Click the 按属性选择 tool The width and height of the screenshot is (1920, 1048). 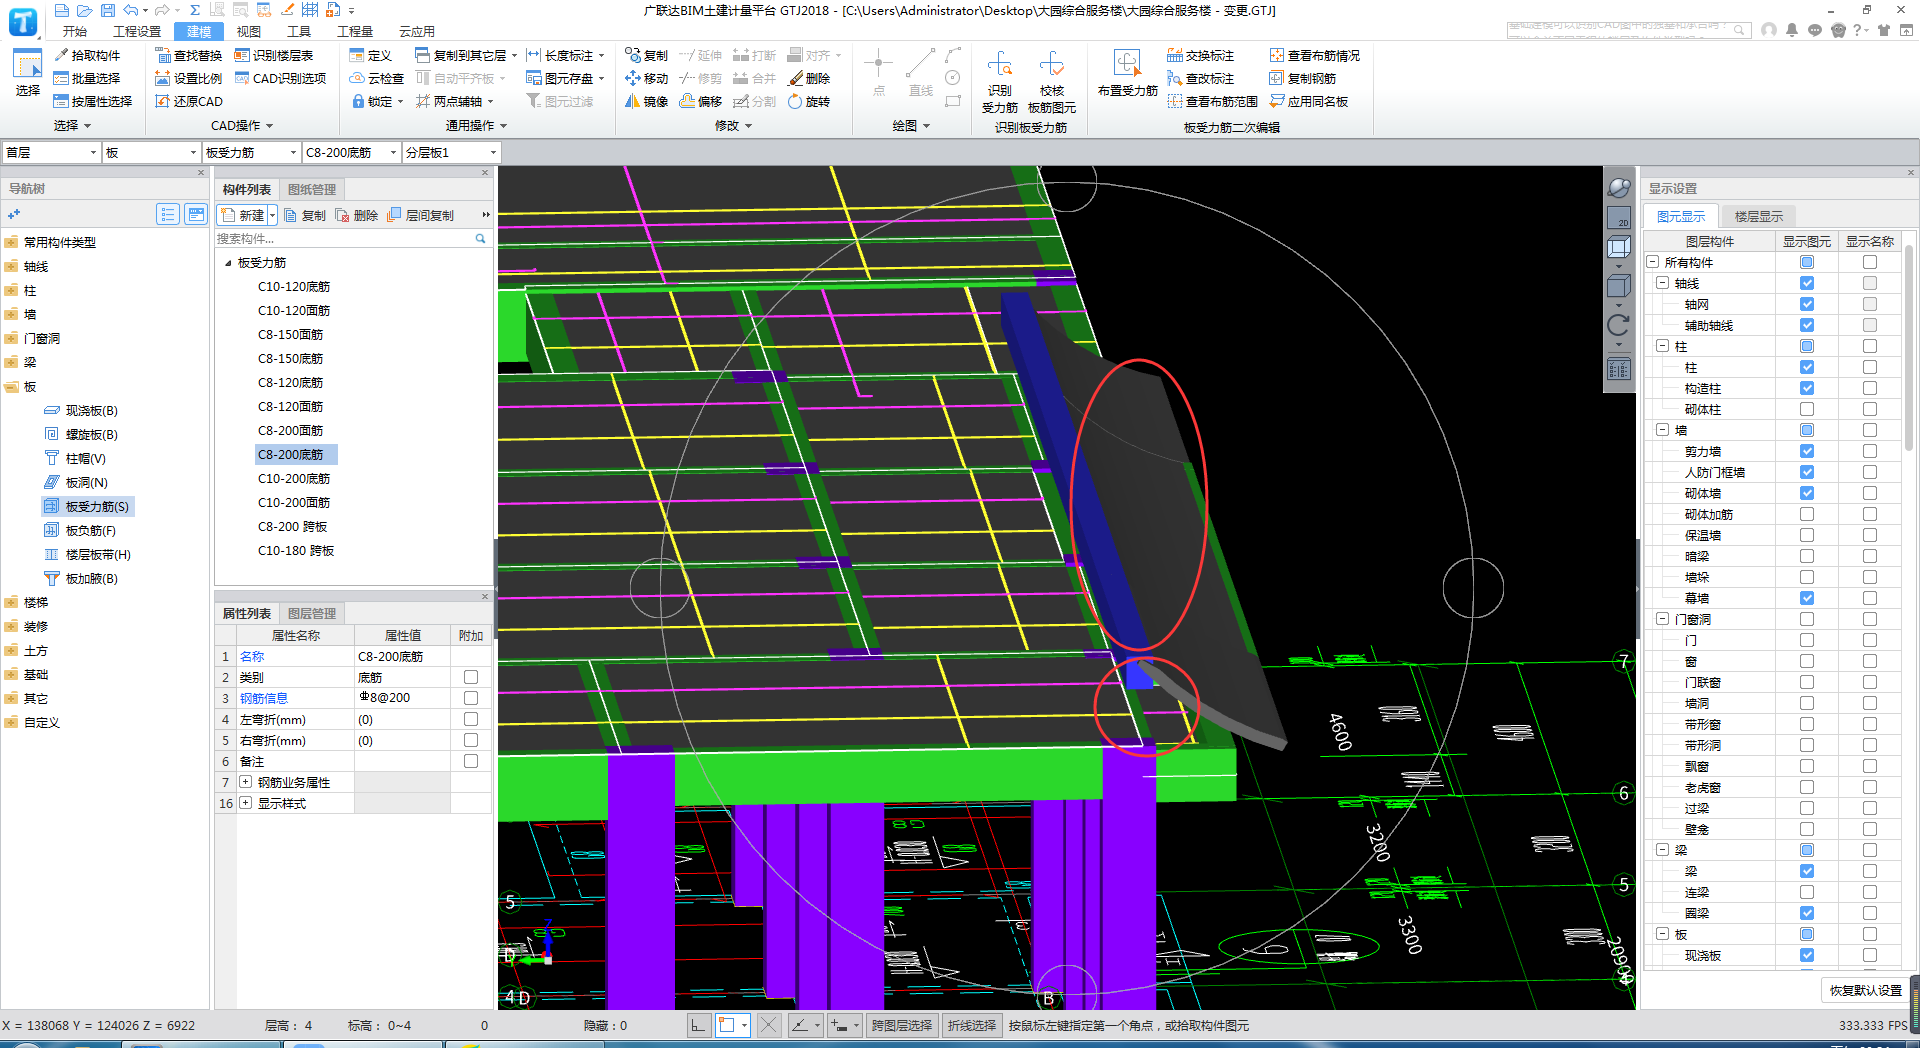tap(92, 101)
